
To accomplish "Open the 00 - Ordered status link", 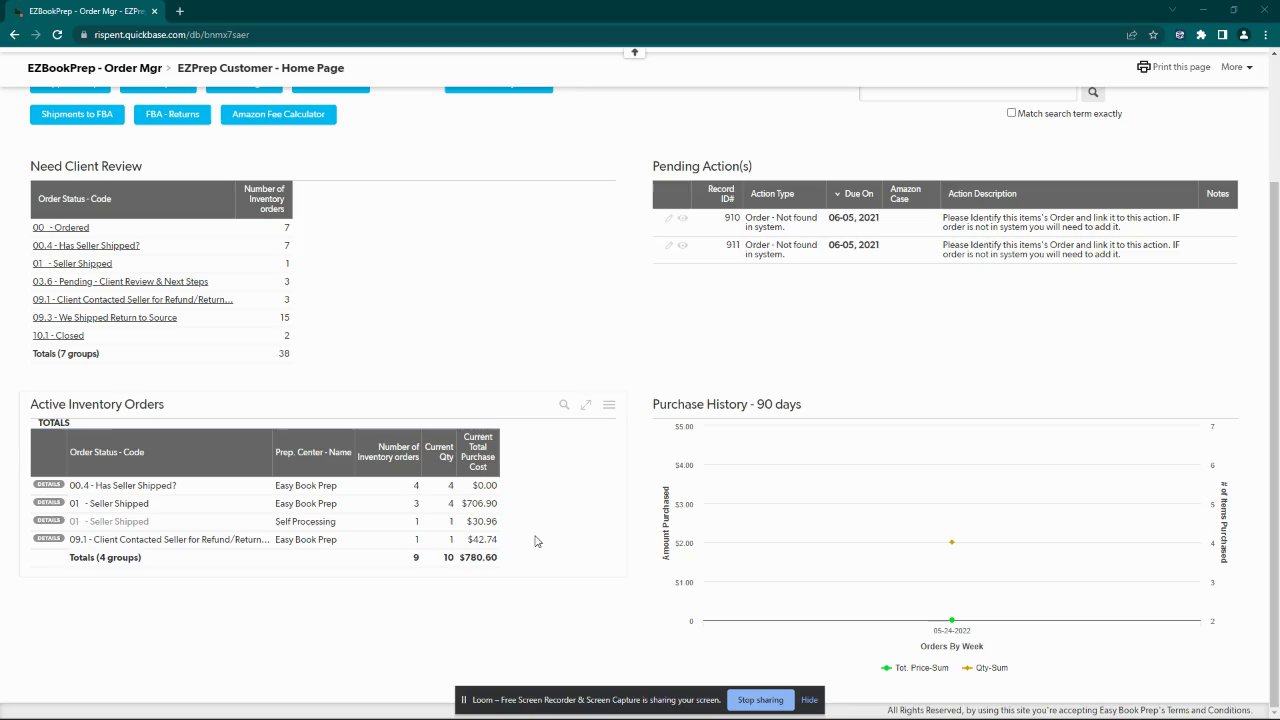I will pyautogui.click(x=61, y=227).
